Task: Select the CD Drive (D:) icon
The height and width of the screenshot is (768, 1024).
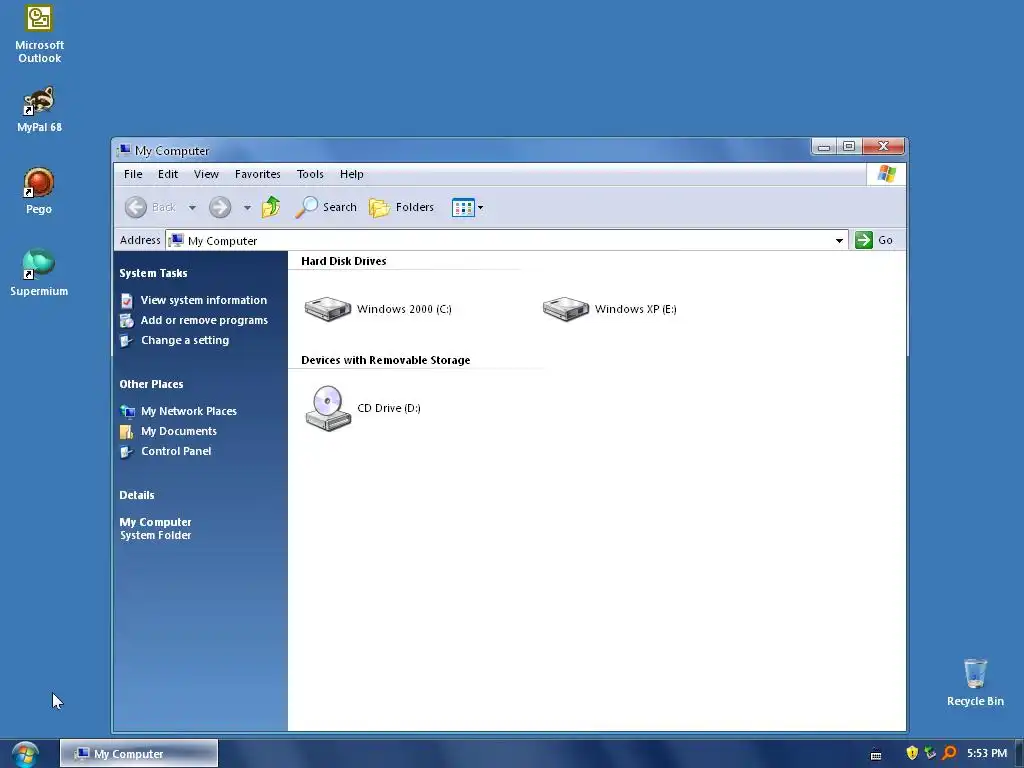Action: 362,408
